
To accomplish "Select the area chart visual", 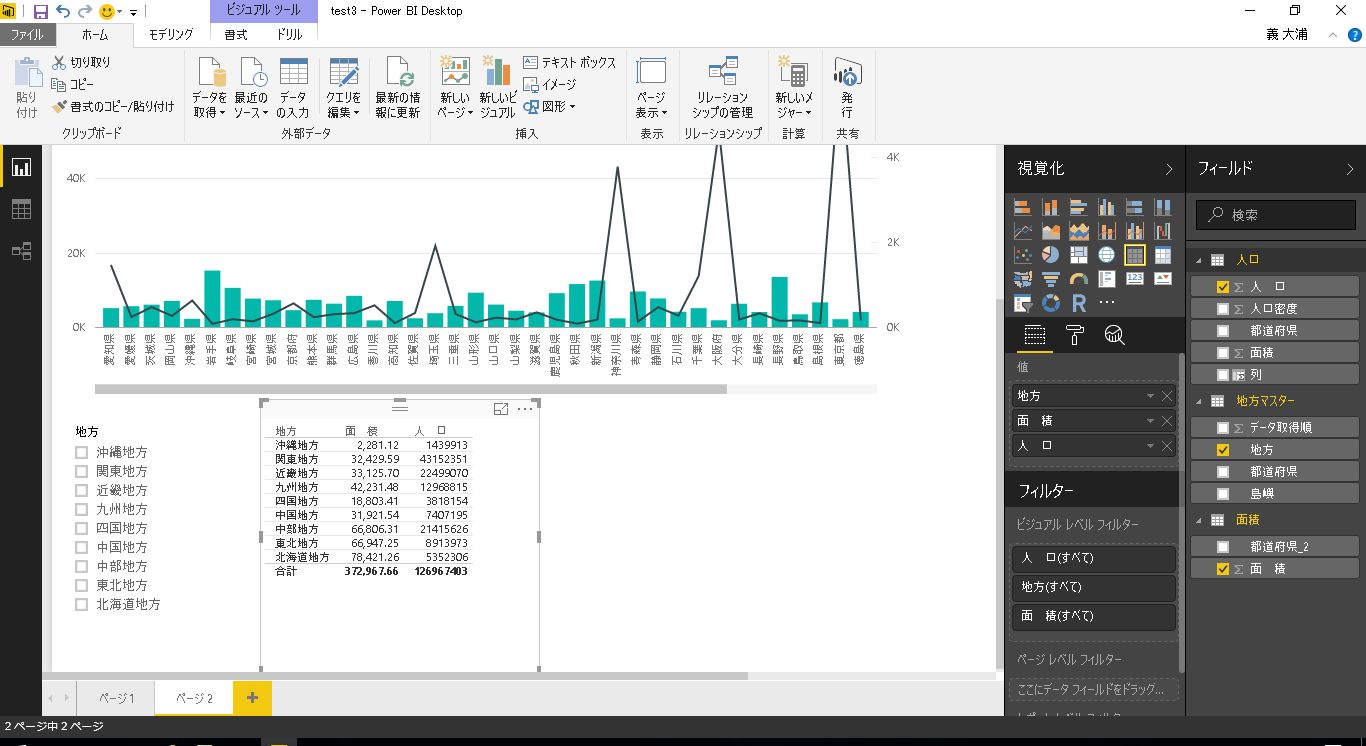I will pyautogui.click(x=1051, y=232).
